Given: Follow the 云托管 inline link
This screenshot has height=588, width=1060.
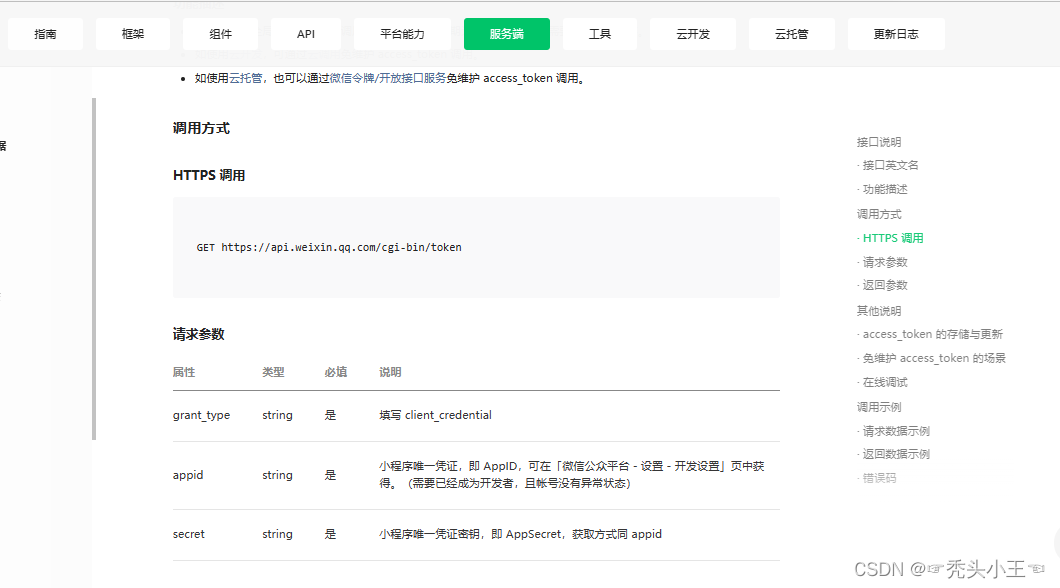Looking at the screenshot, I should [245, 78].
